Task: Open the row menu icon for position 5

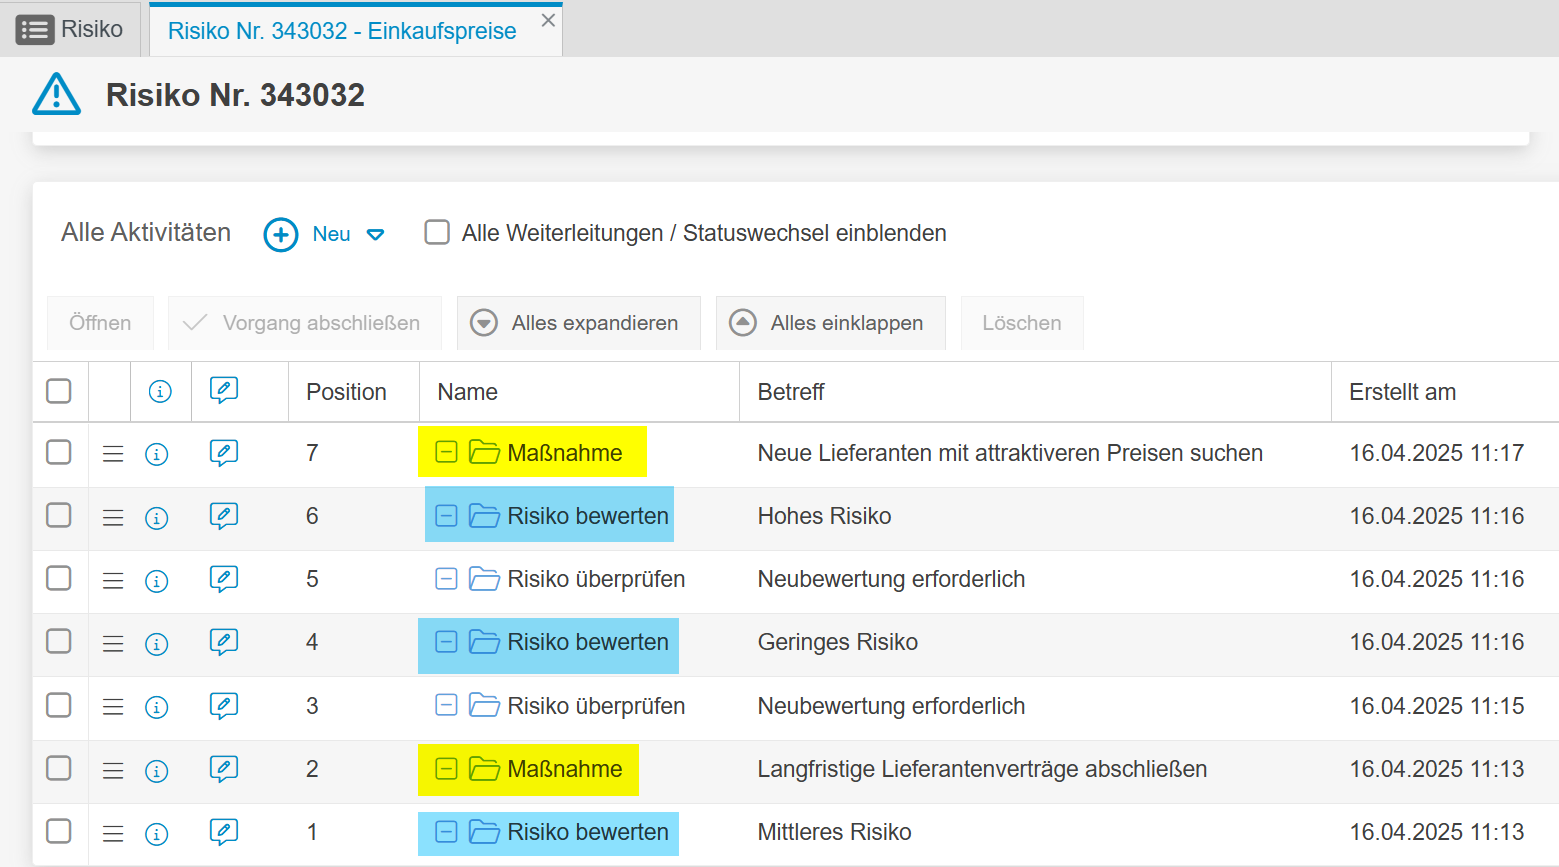Action: pyautogui.click(x=113, y=581)
